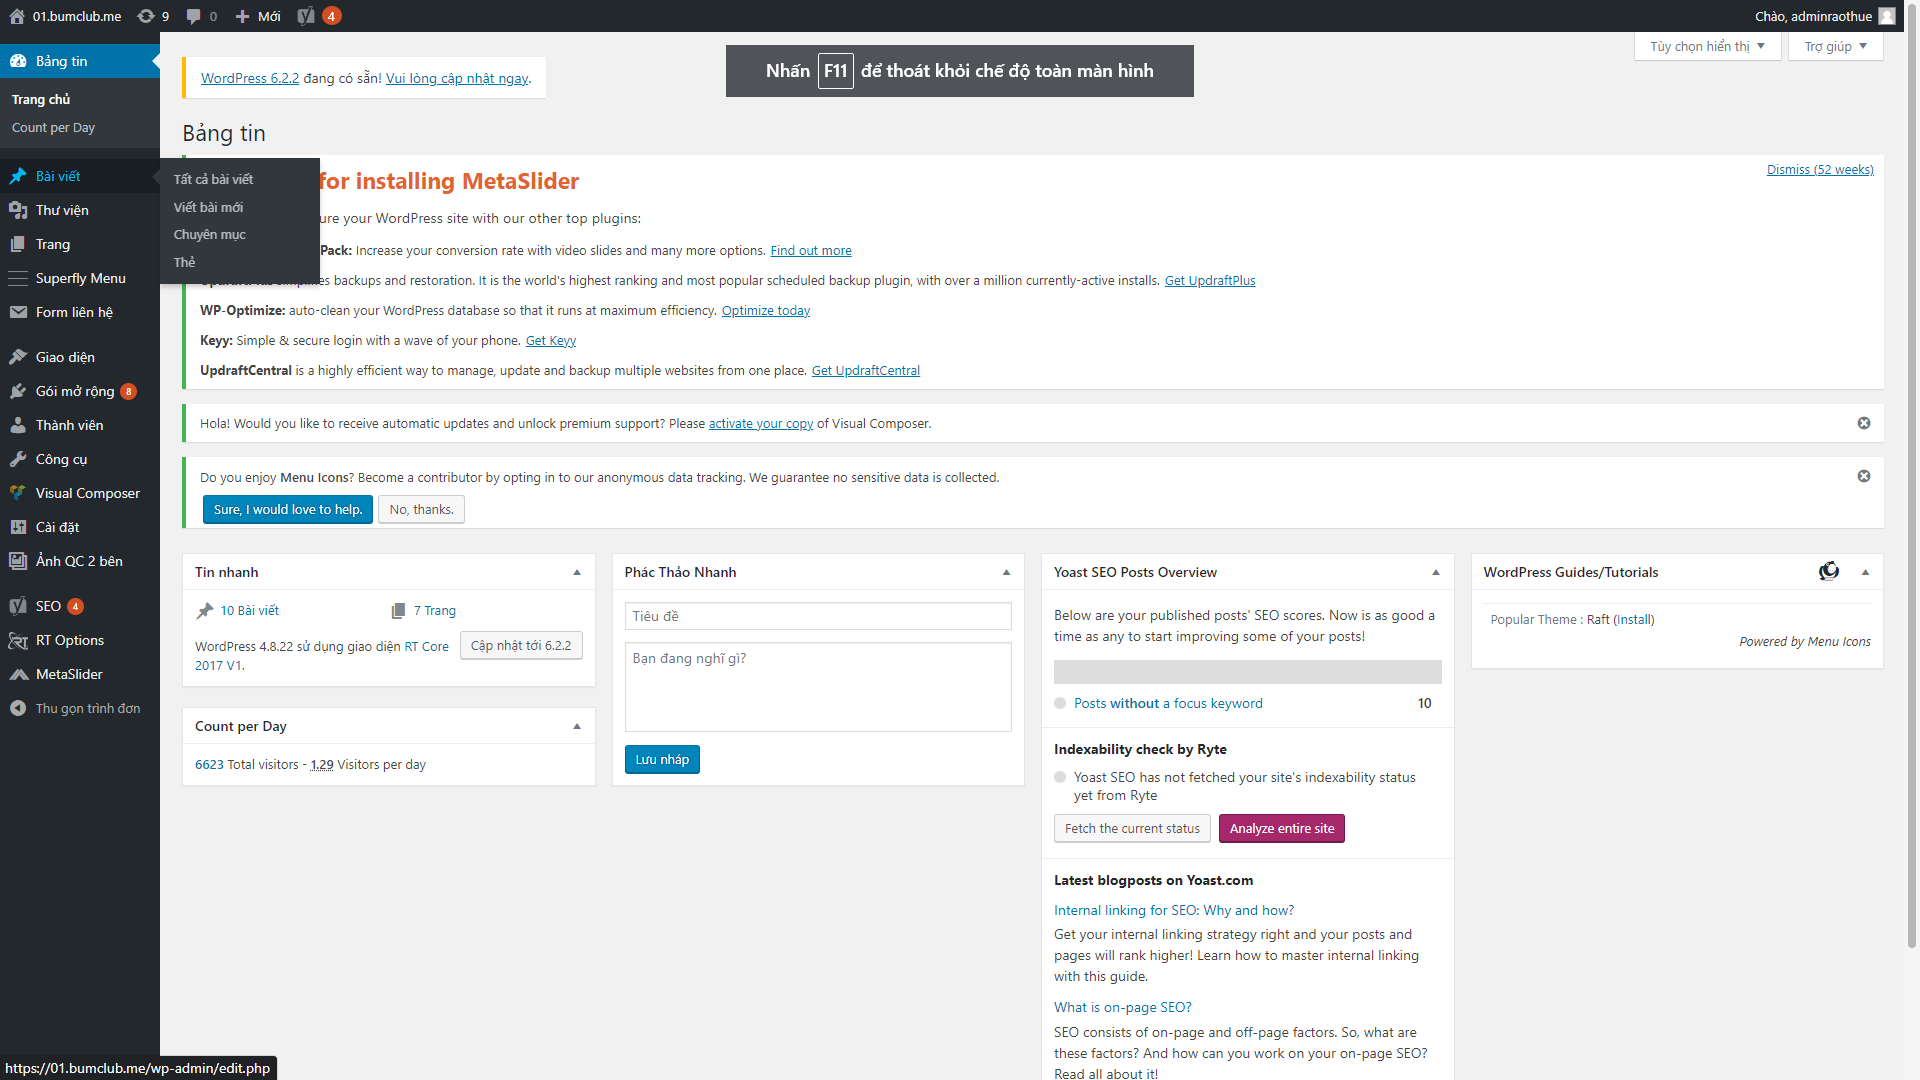Open the Cài đặt settings menu
Screen dimensions: 1920x1080
coord(57,527)
